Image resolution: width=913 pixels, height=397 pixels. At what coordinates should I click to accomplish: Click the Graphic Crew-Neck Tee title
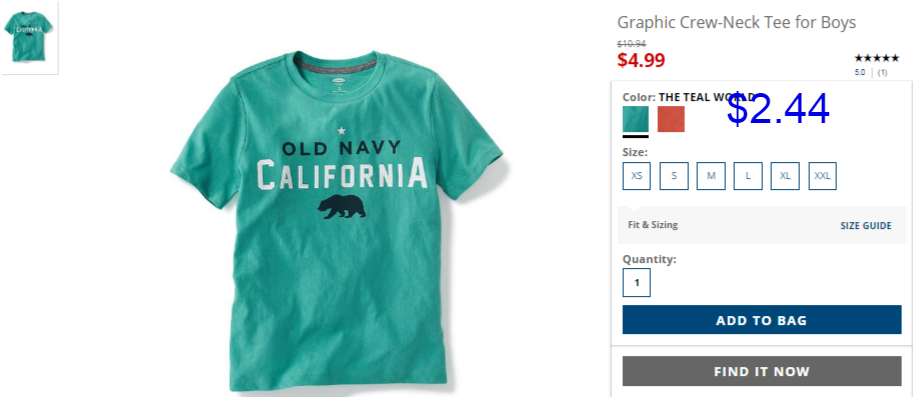(736, 23)
